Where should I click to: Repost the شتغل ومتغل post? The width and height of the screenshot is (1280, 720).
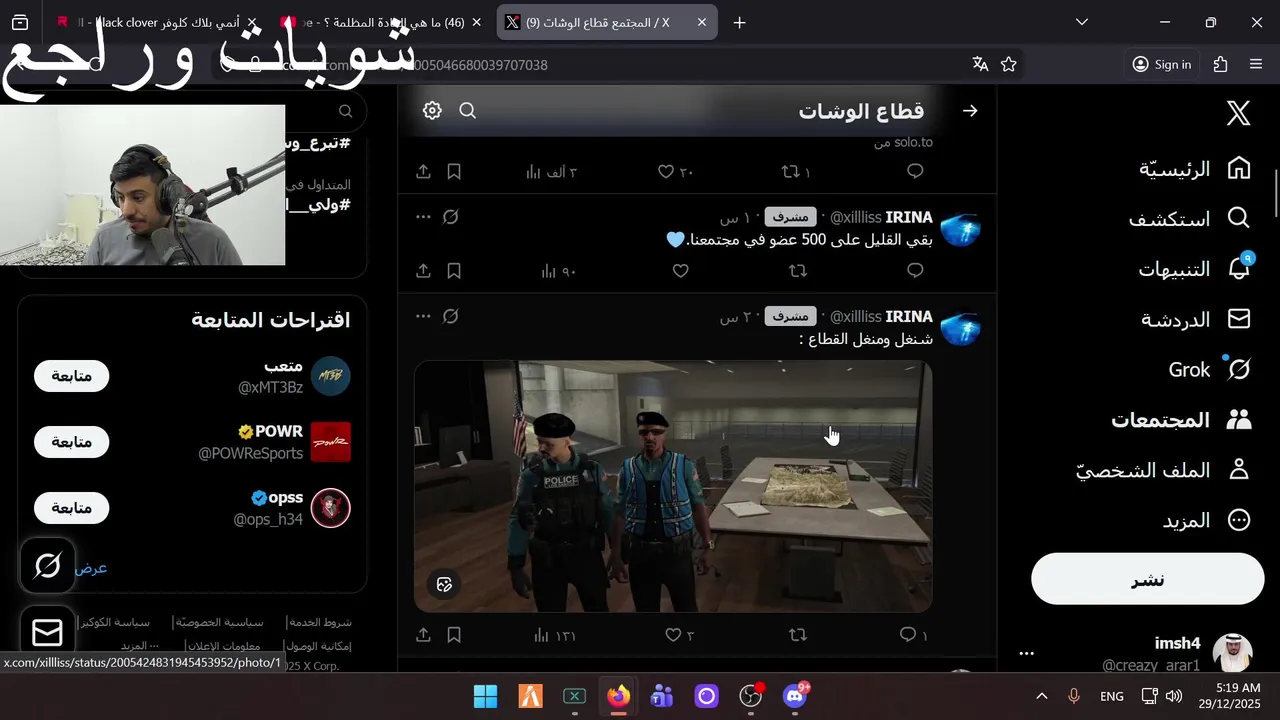click(798, 635)
